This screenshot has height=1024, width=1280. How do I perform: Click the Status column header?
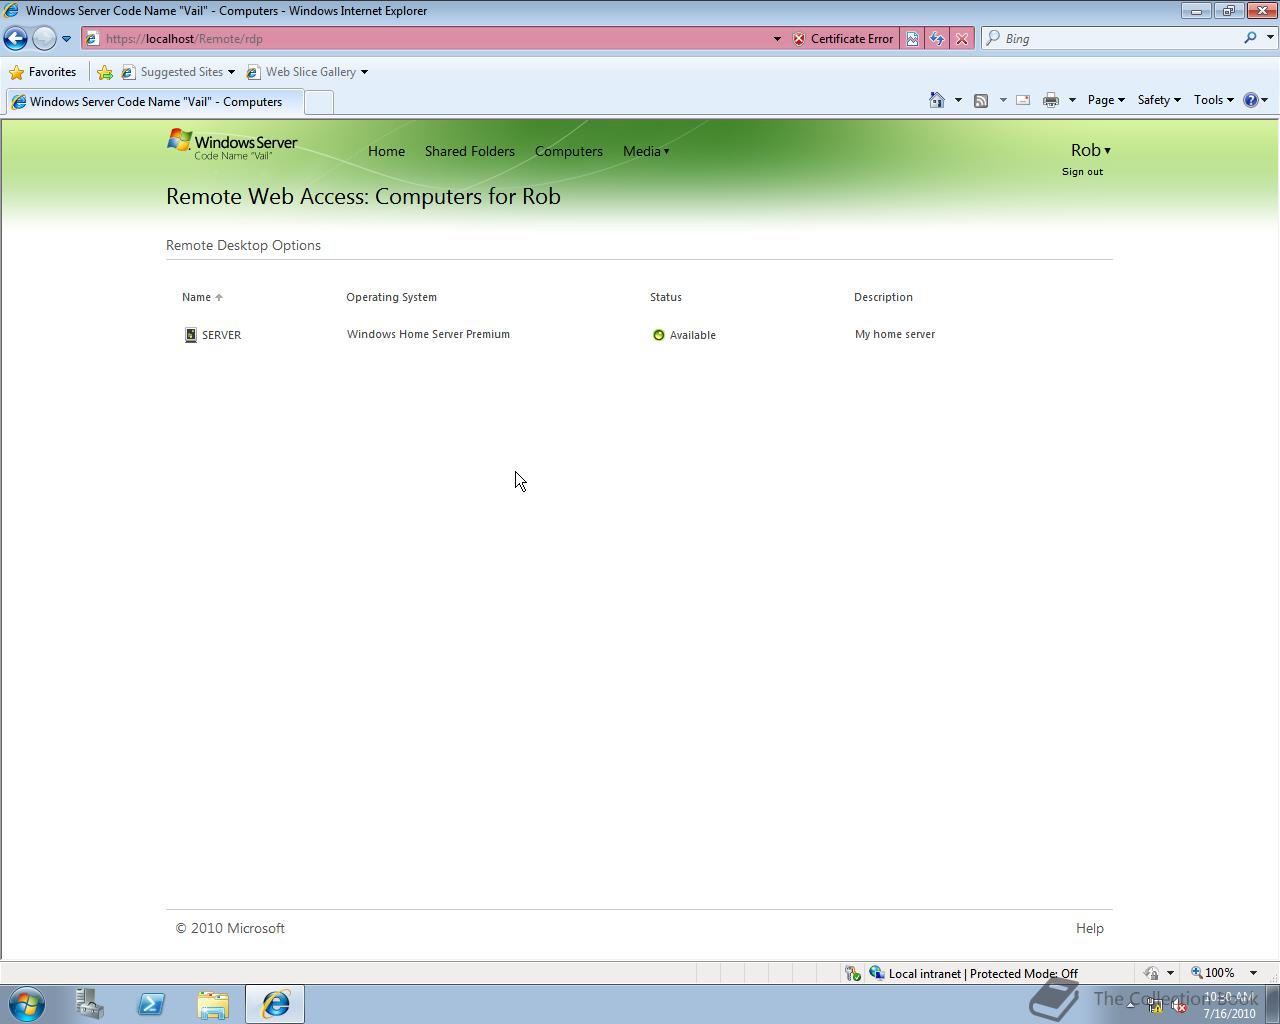click(666, 297)
